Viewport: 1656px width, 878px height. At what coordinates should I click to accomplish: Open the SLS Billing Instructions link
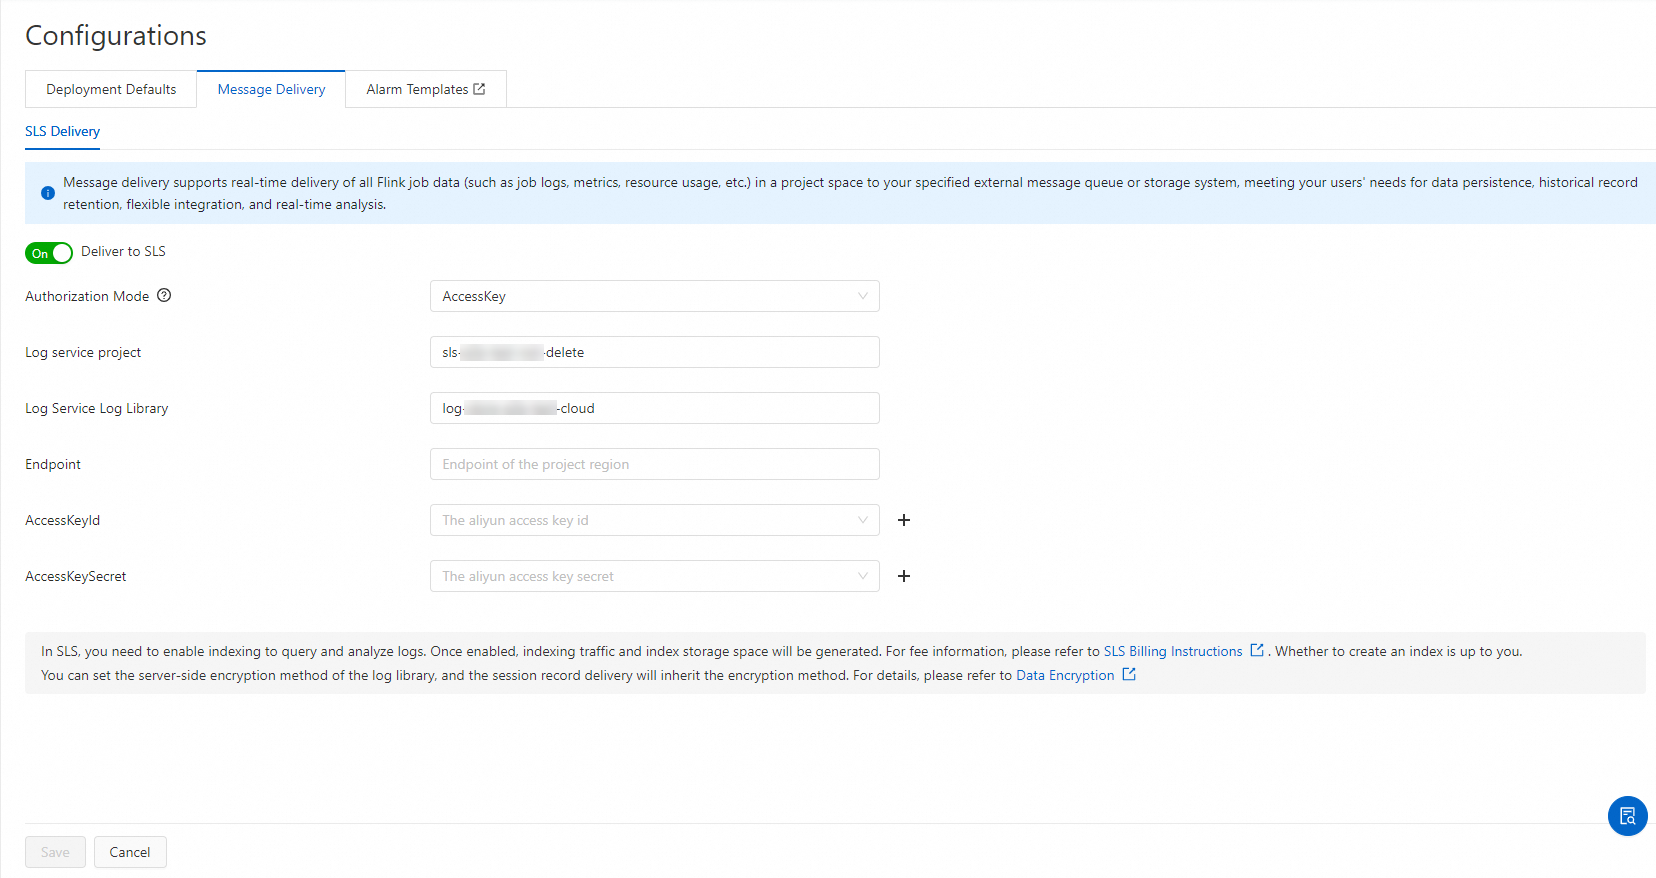[x=1172, y=651]
